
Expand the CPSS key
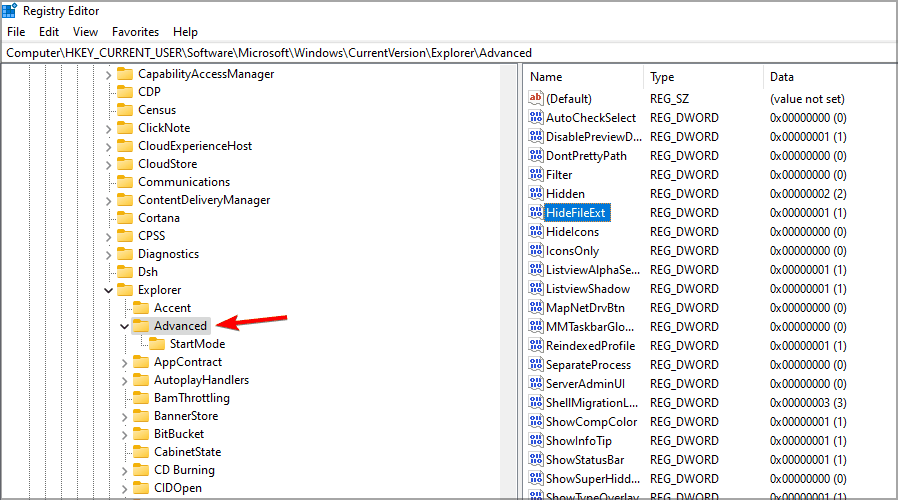click(x=108, y=237)
